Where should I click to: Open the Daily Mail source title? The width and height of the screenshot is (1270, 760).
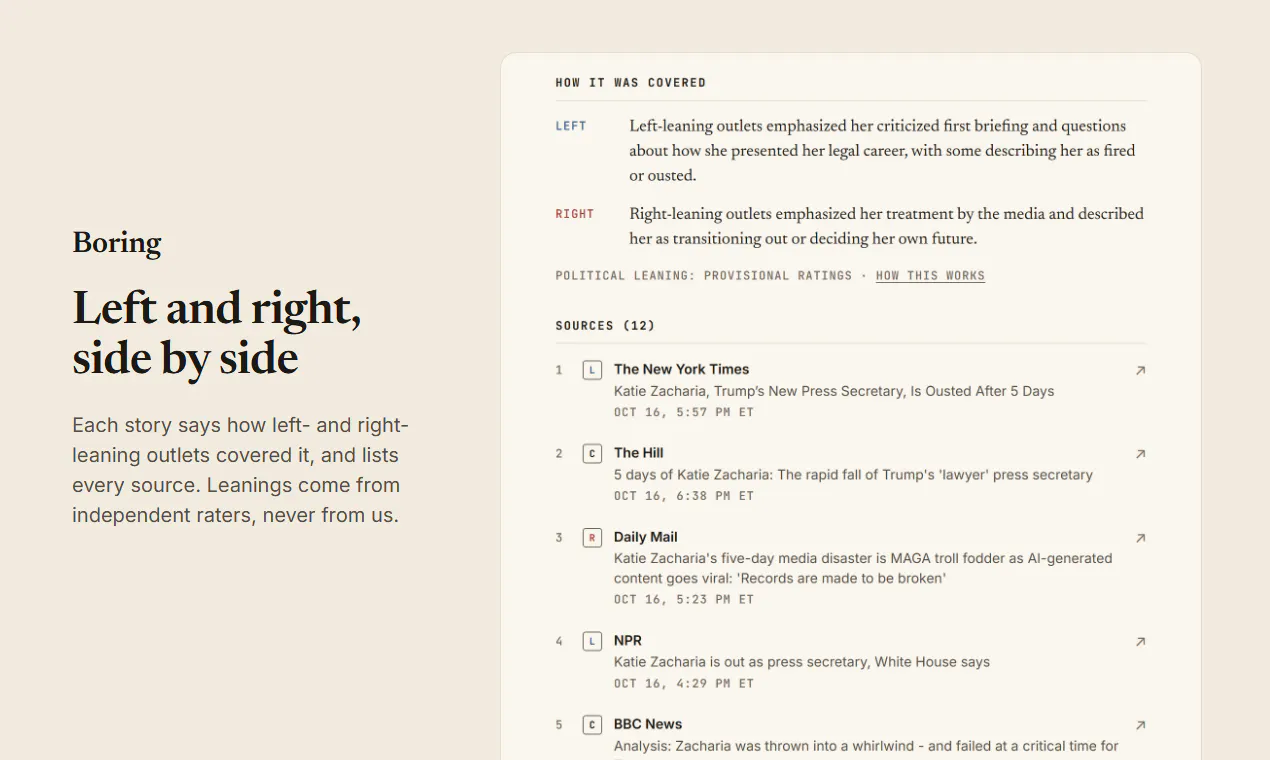coord(645,537)
